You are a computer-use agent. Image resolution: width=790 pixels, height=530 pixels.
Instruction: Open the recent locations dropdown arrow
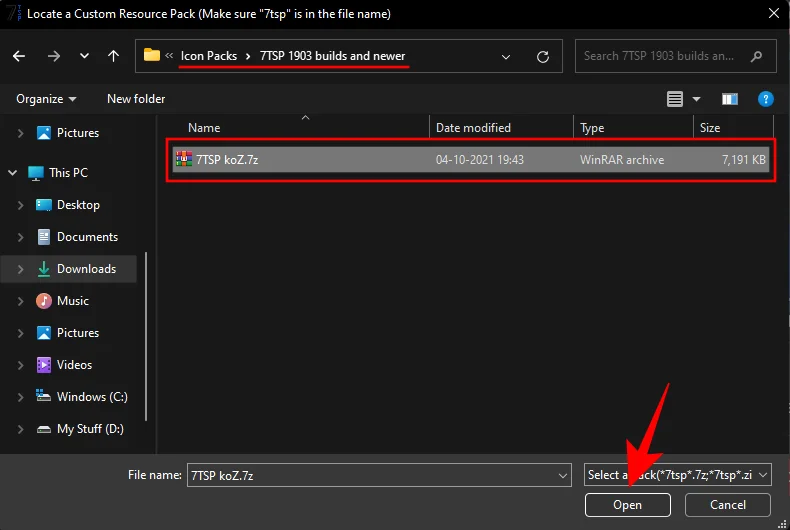pyautogui.click(x=84, y=56)
